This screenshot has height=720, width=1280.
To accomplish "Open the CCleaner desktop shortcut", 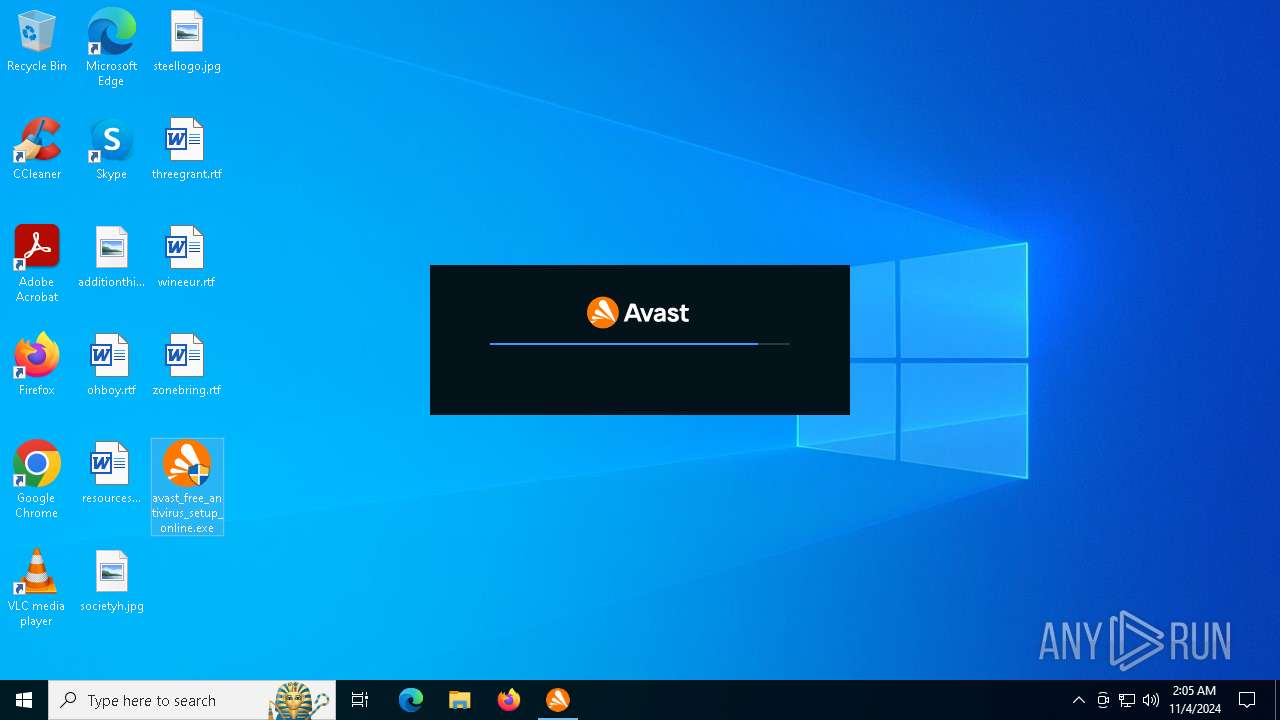I will click(x=37, y=150).
